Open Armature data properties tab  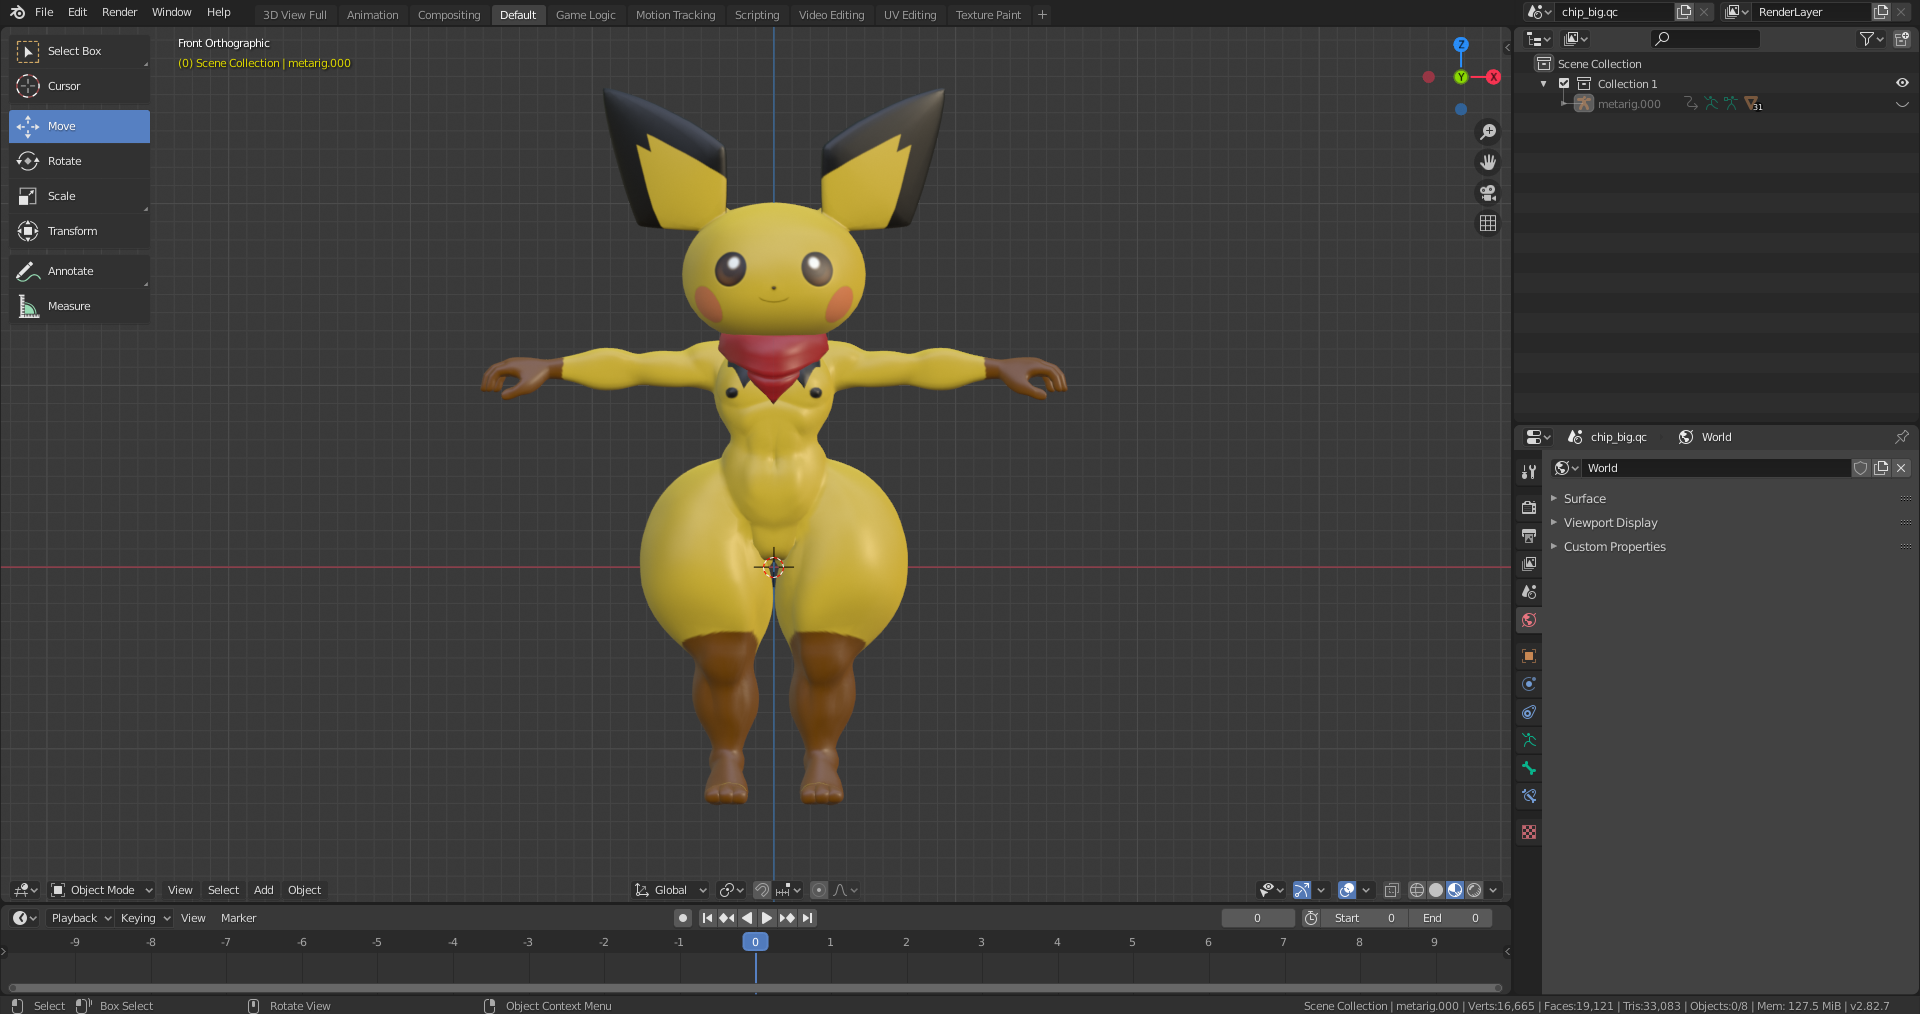[x=1529, y=740]
